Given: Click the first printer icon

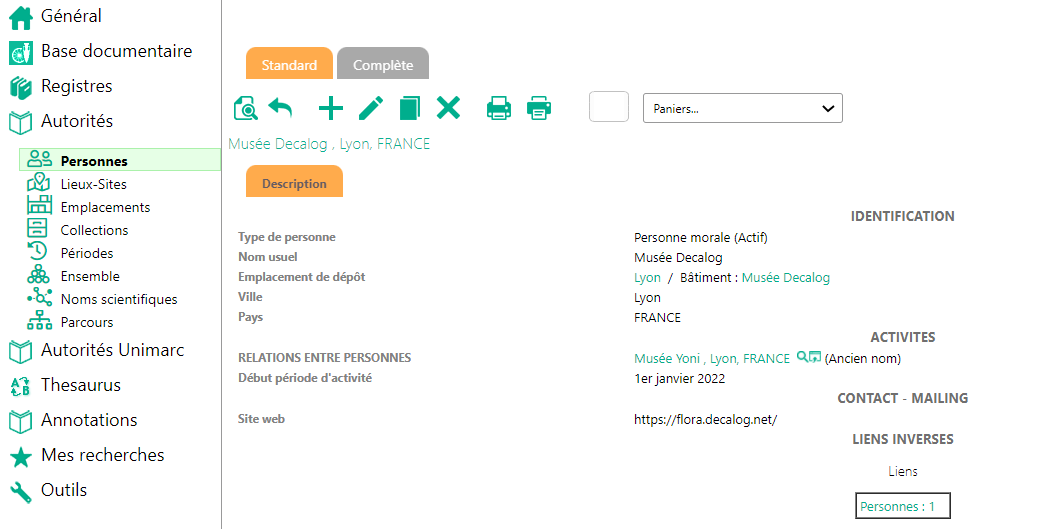Looking at the screenshot, I should tap(499, 108).
